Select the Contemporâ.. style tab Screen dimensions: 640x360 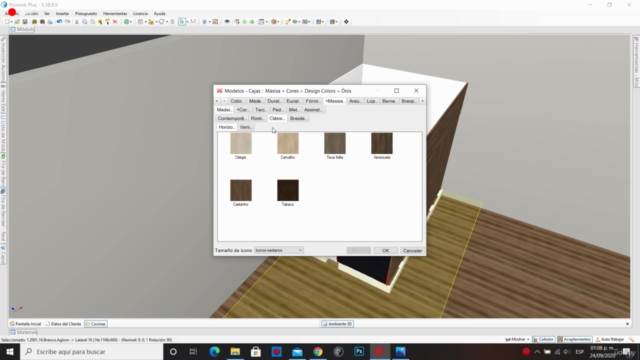[231, 118]
